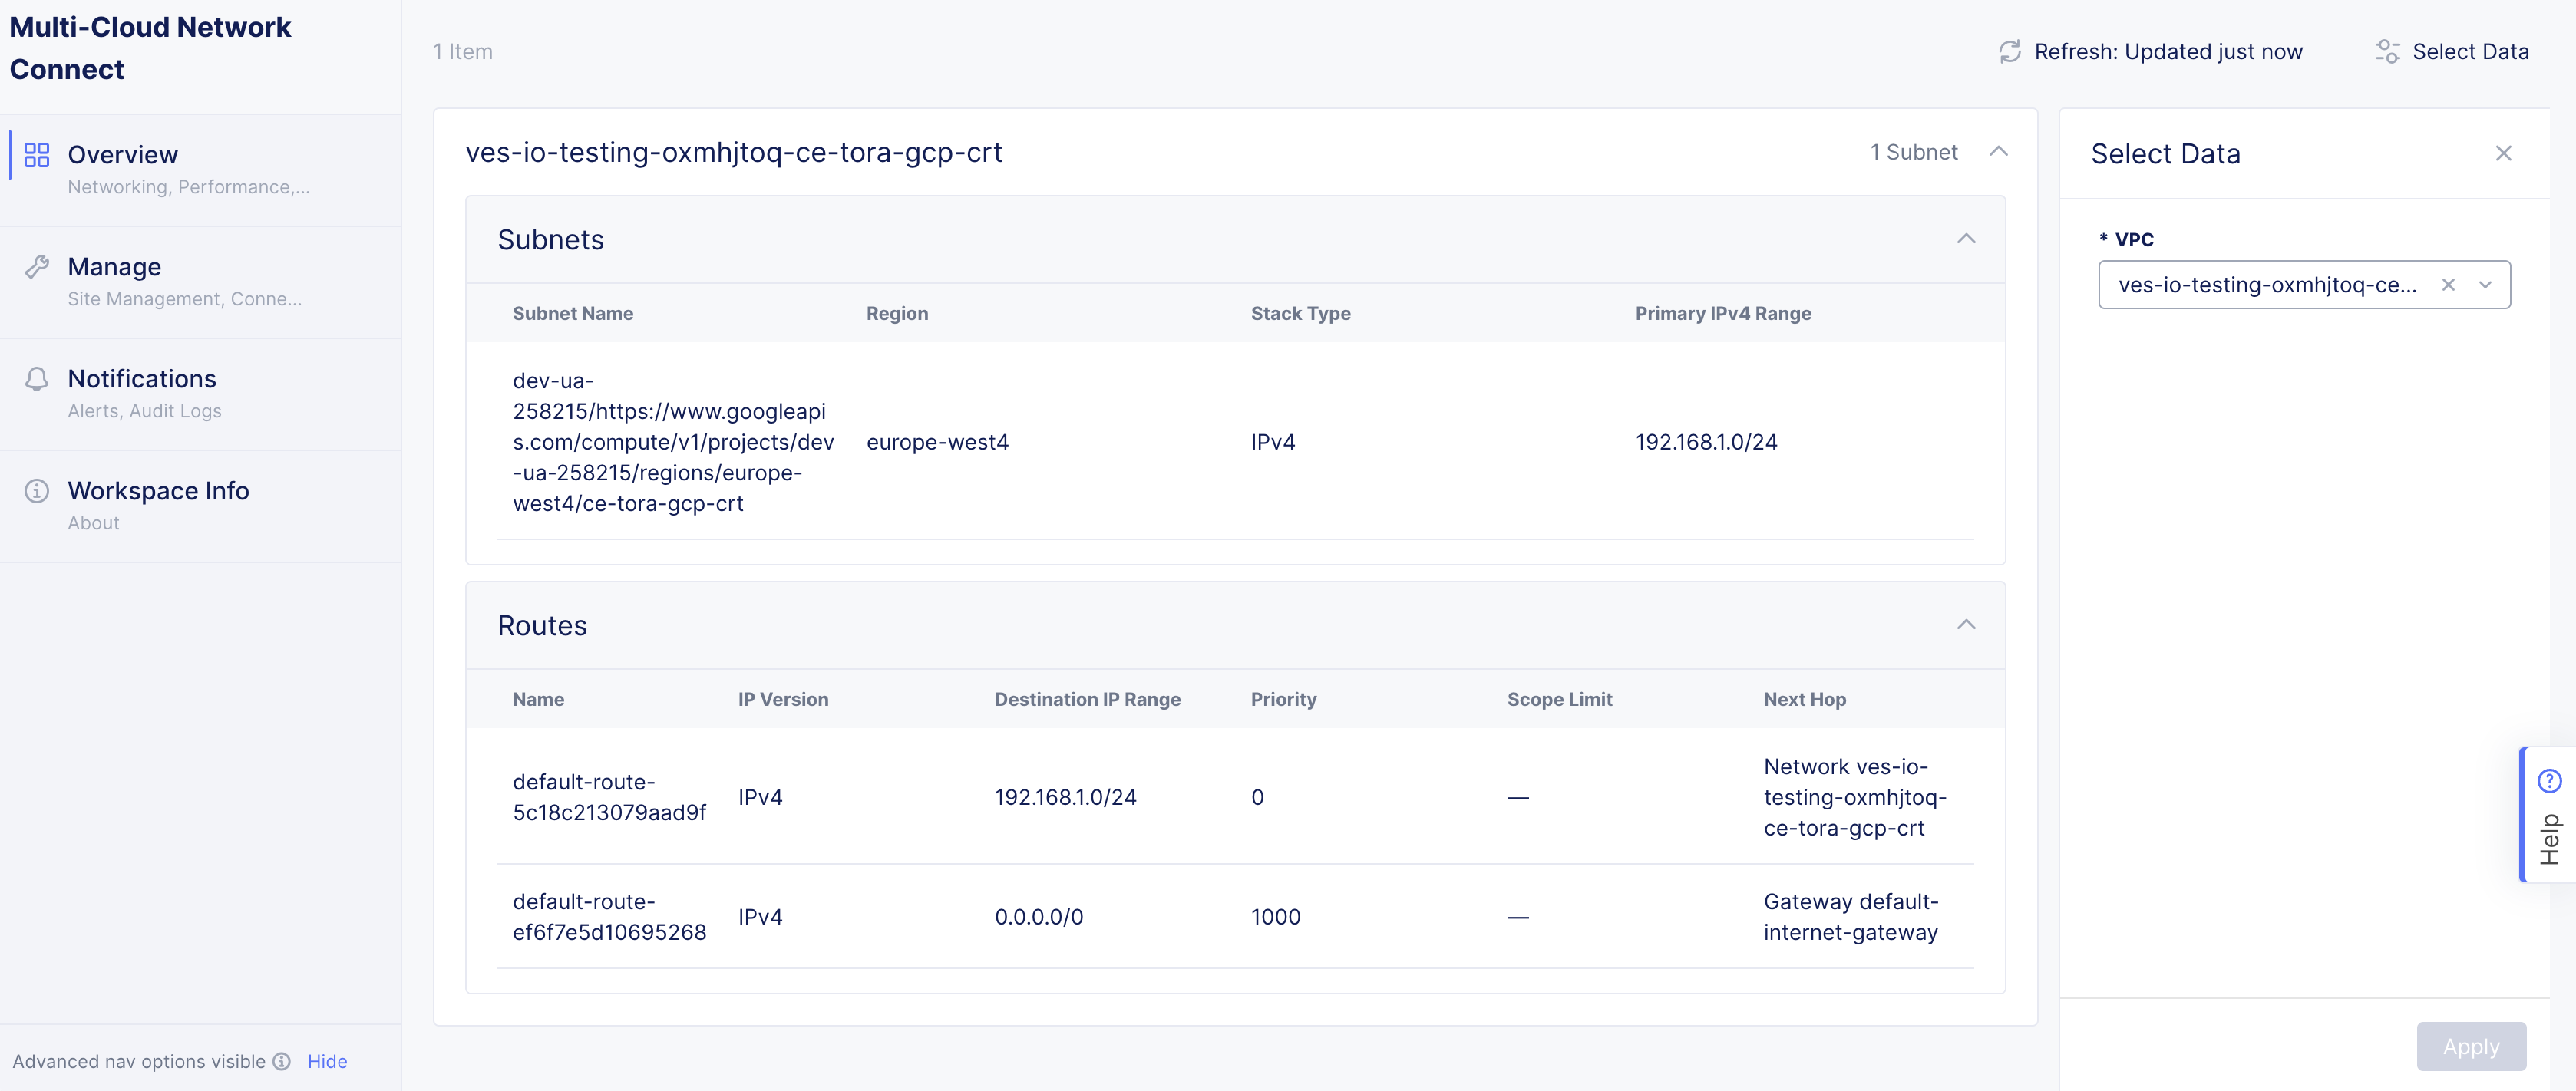Click the Overview grid icon in sidebar
The width and height of the screenshot is (2576, 1091).
tap(37, 155)
